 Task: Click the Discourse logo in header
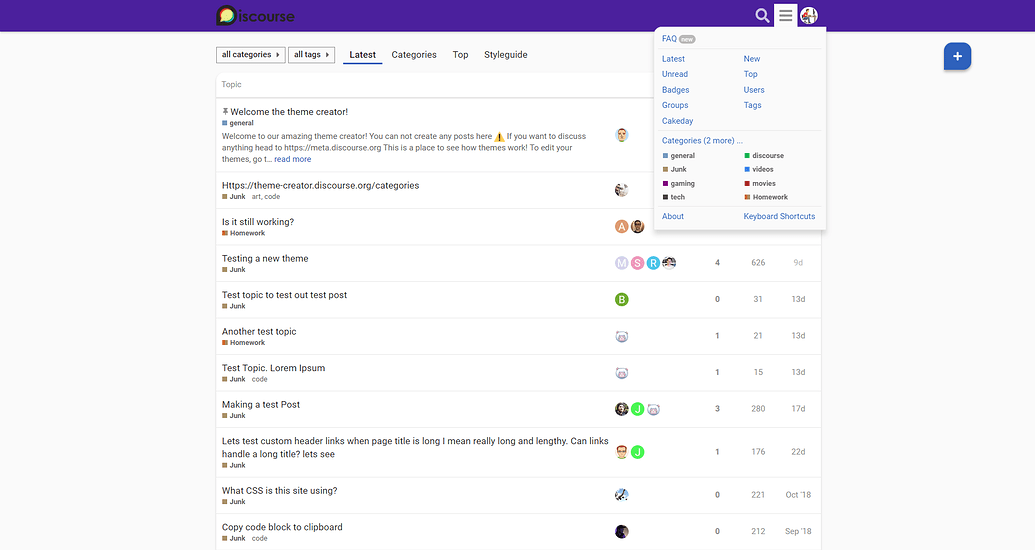pyautogui.click(x=256, y=15)
